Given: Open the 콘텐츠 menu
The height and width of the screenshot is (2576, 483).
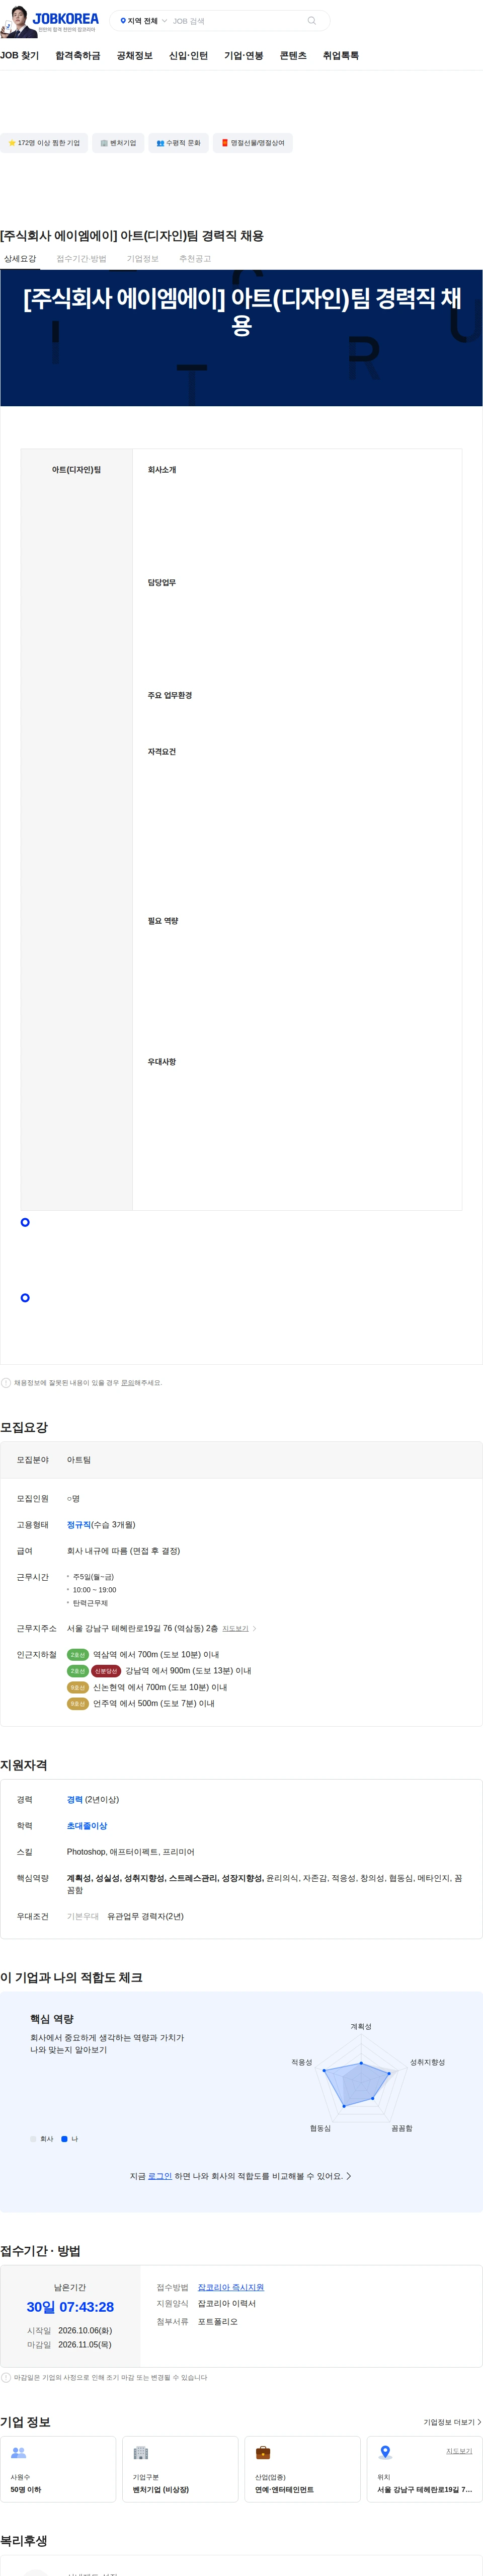Looking at the screenshot, I should coord(293,56).
